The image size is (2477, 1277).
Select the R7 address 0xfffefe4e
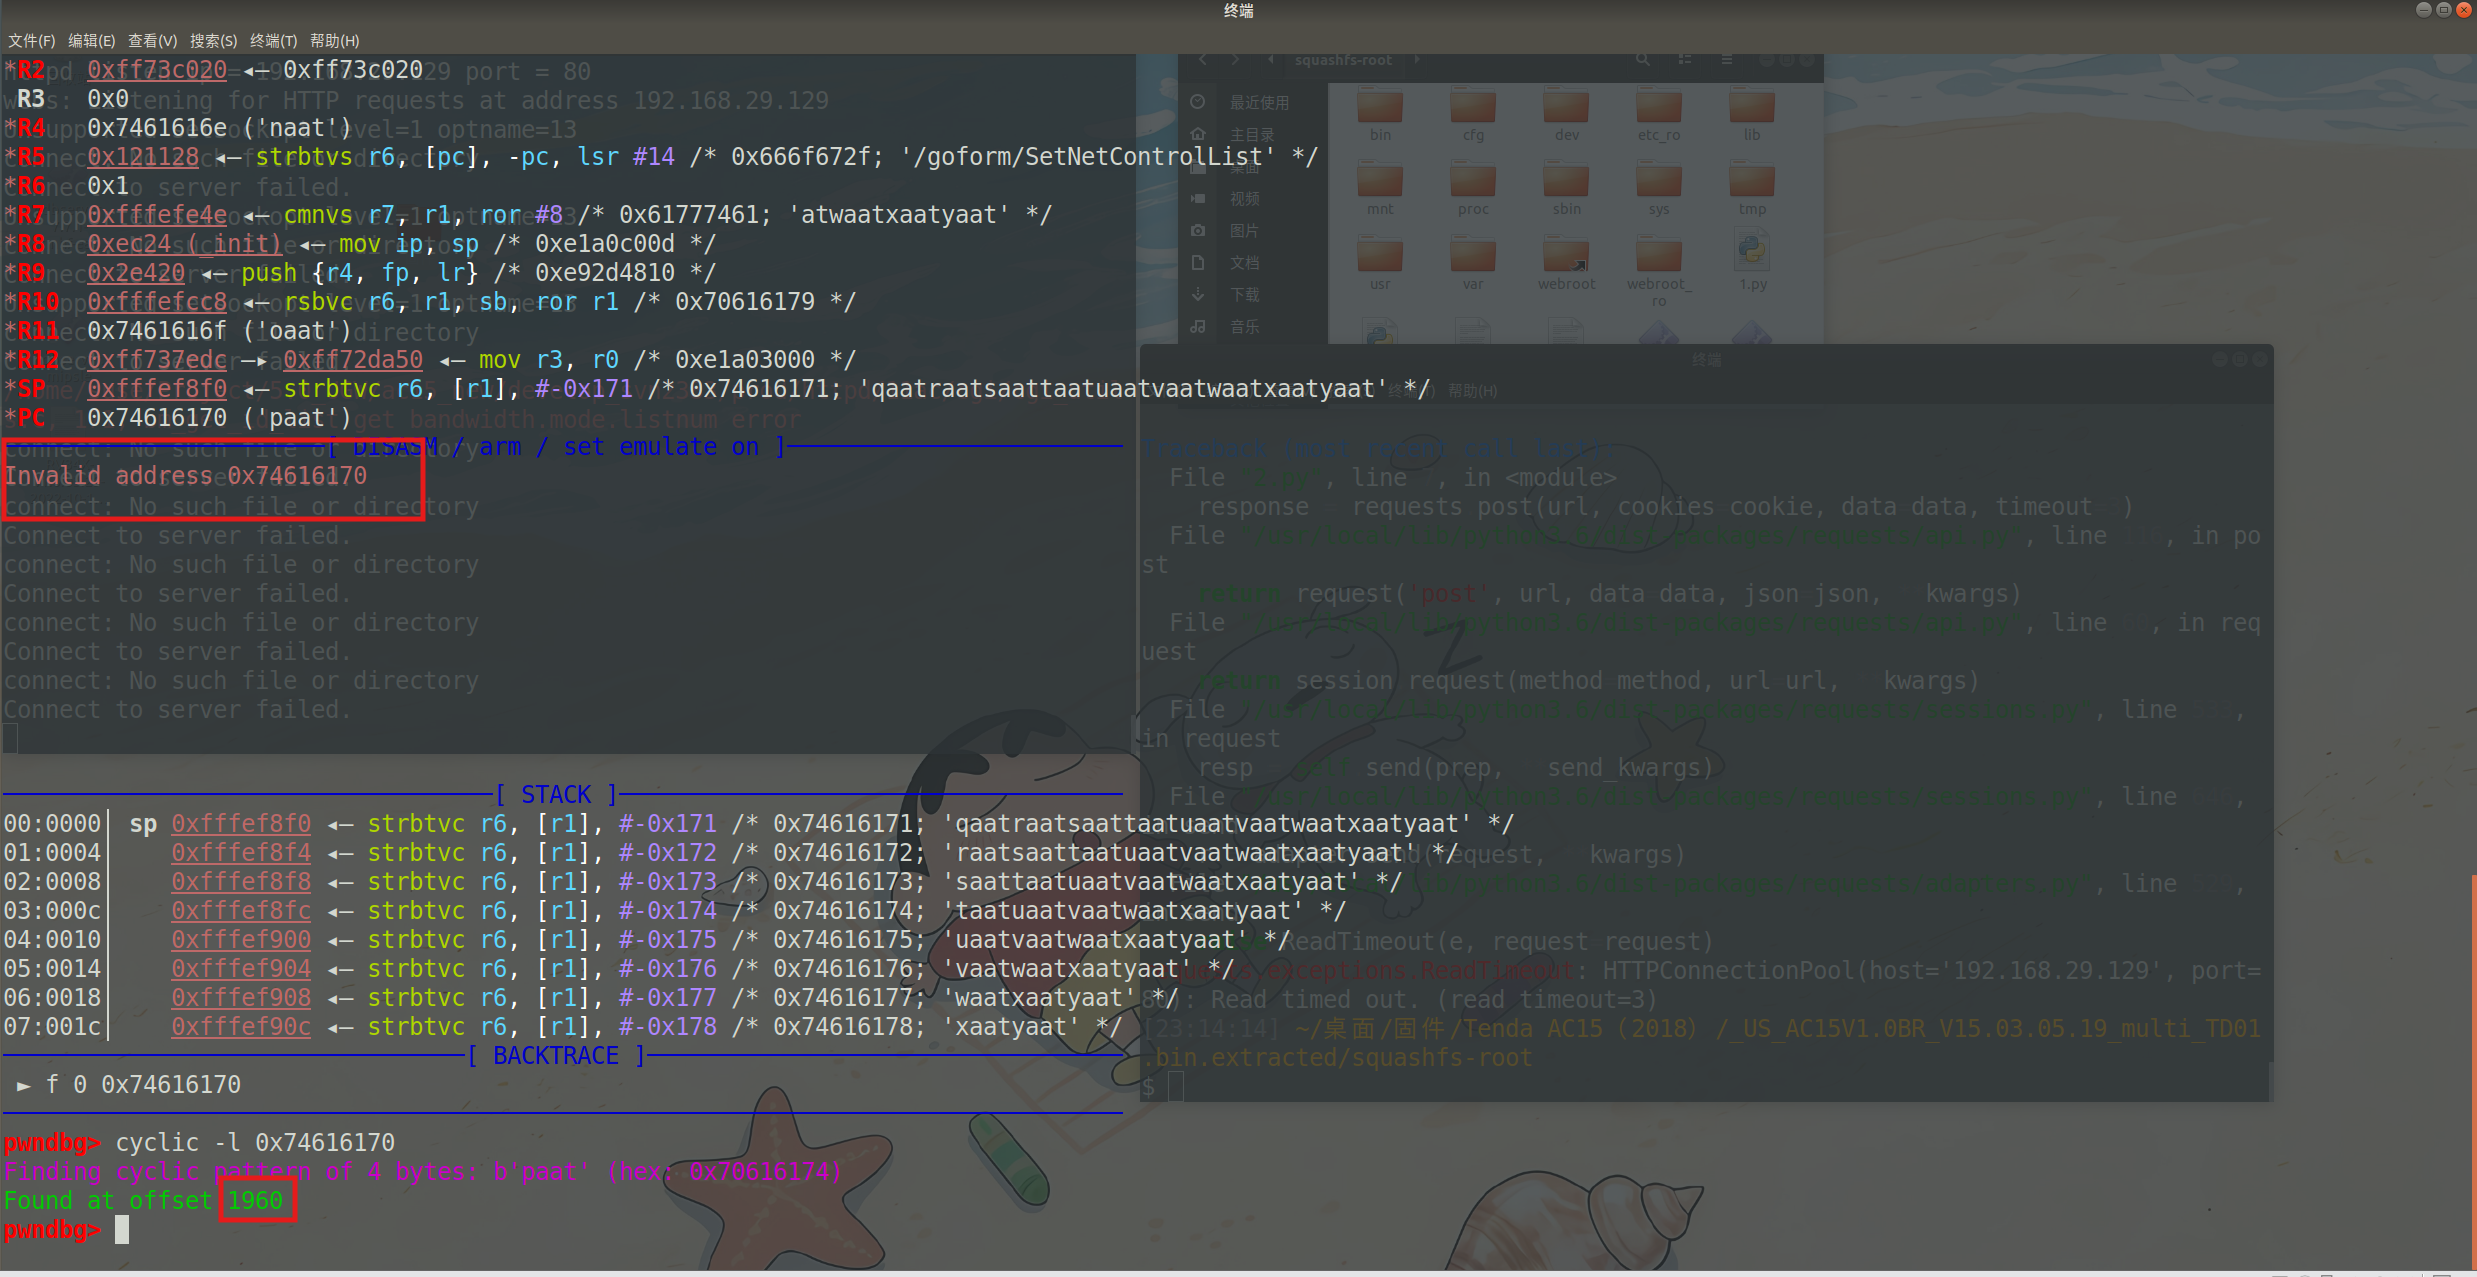point(157,215)
